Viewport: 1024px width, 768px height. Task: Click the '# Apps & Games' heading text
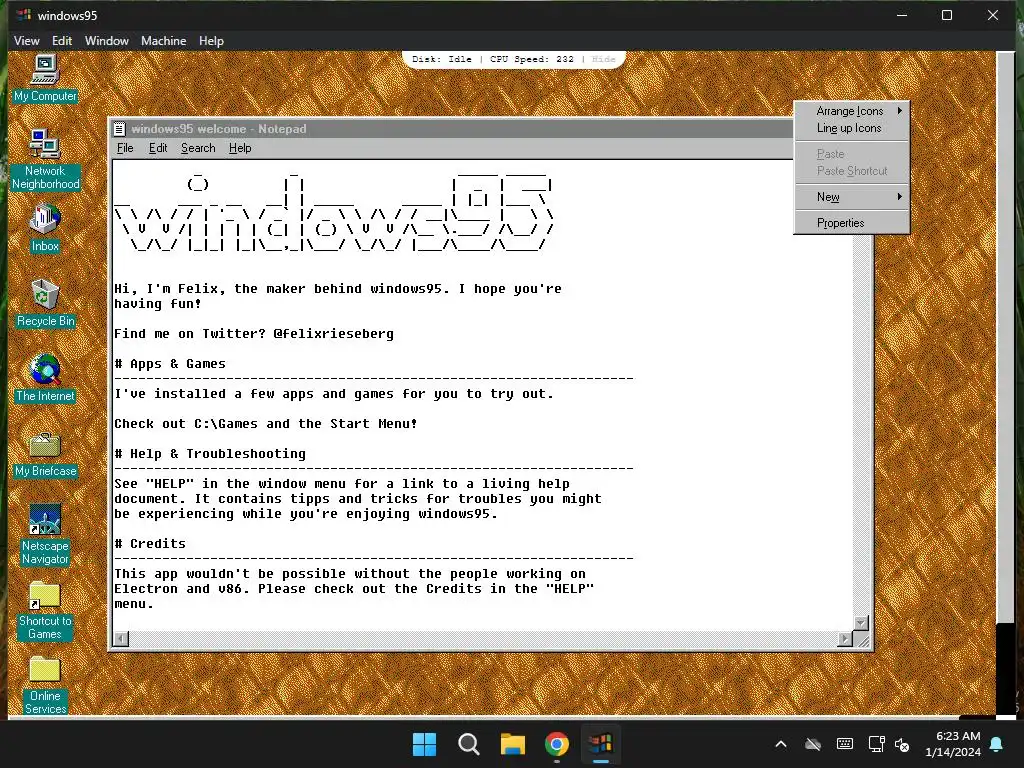[170, 364]
